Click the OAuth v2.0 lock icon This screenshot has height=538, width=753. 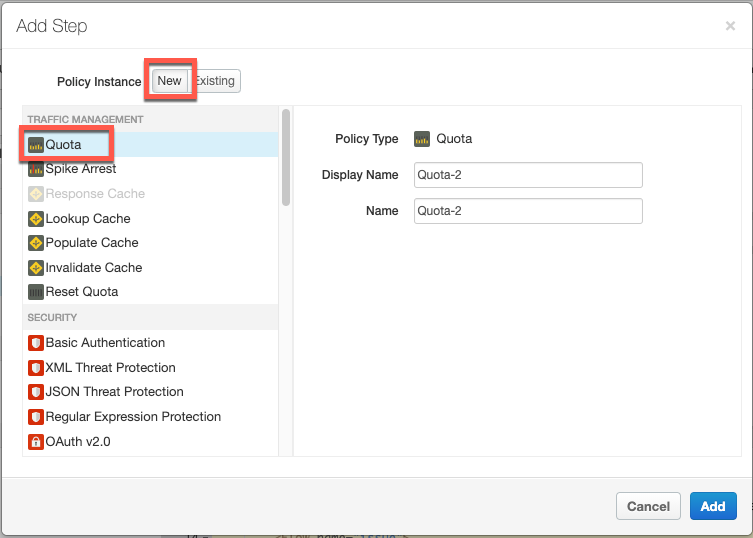[36, 441]
